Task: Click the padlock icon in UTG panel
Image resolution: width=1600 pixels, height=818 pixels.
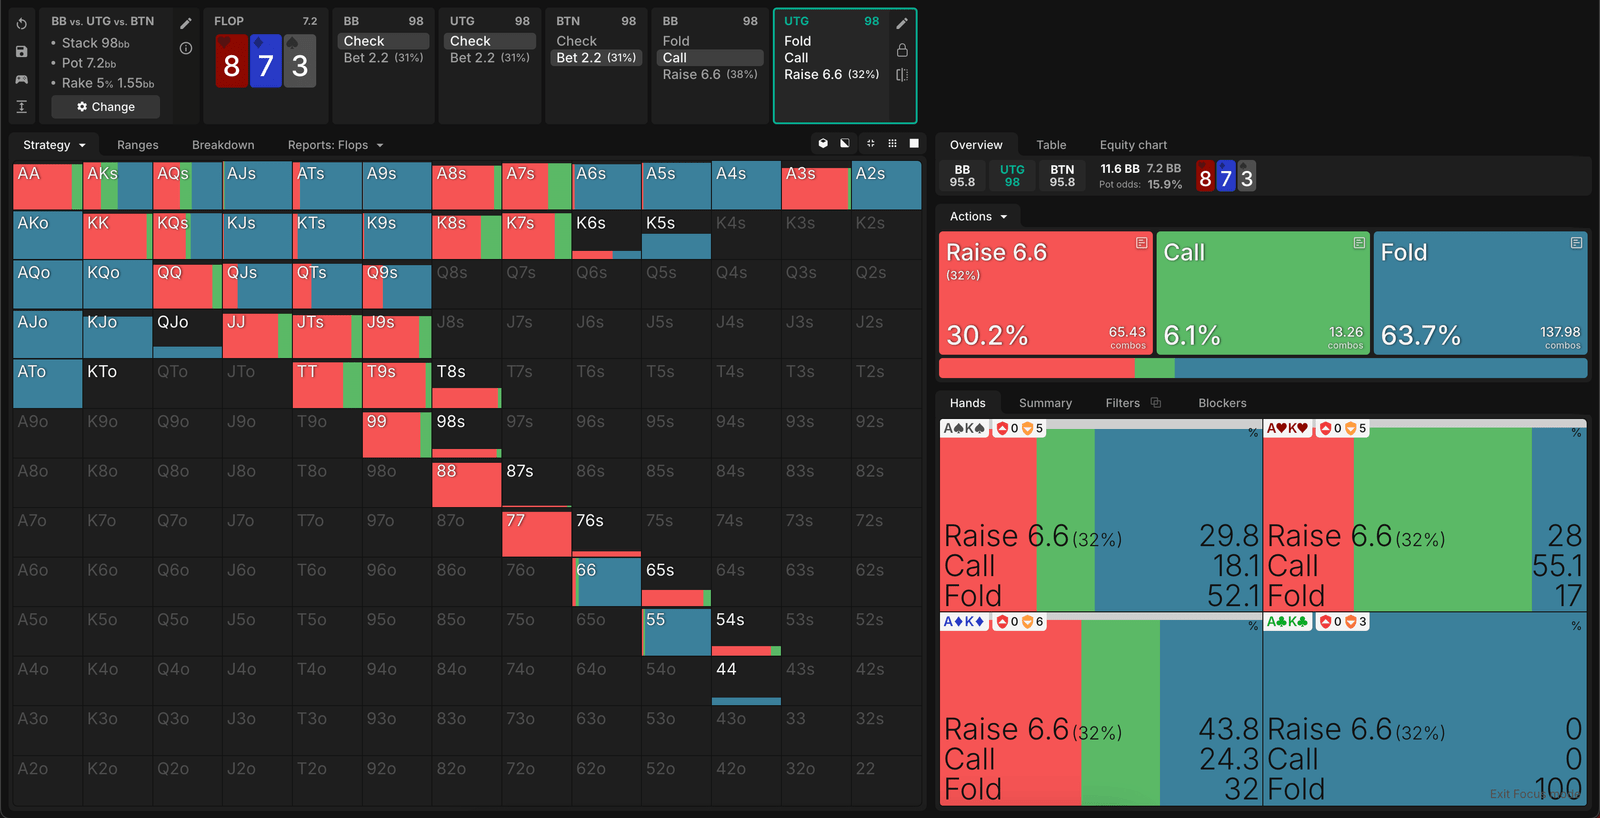Action: 902,50
